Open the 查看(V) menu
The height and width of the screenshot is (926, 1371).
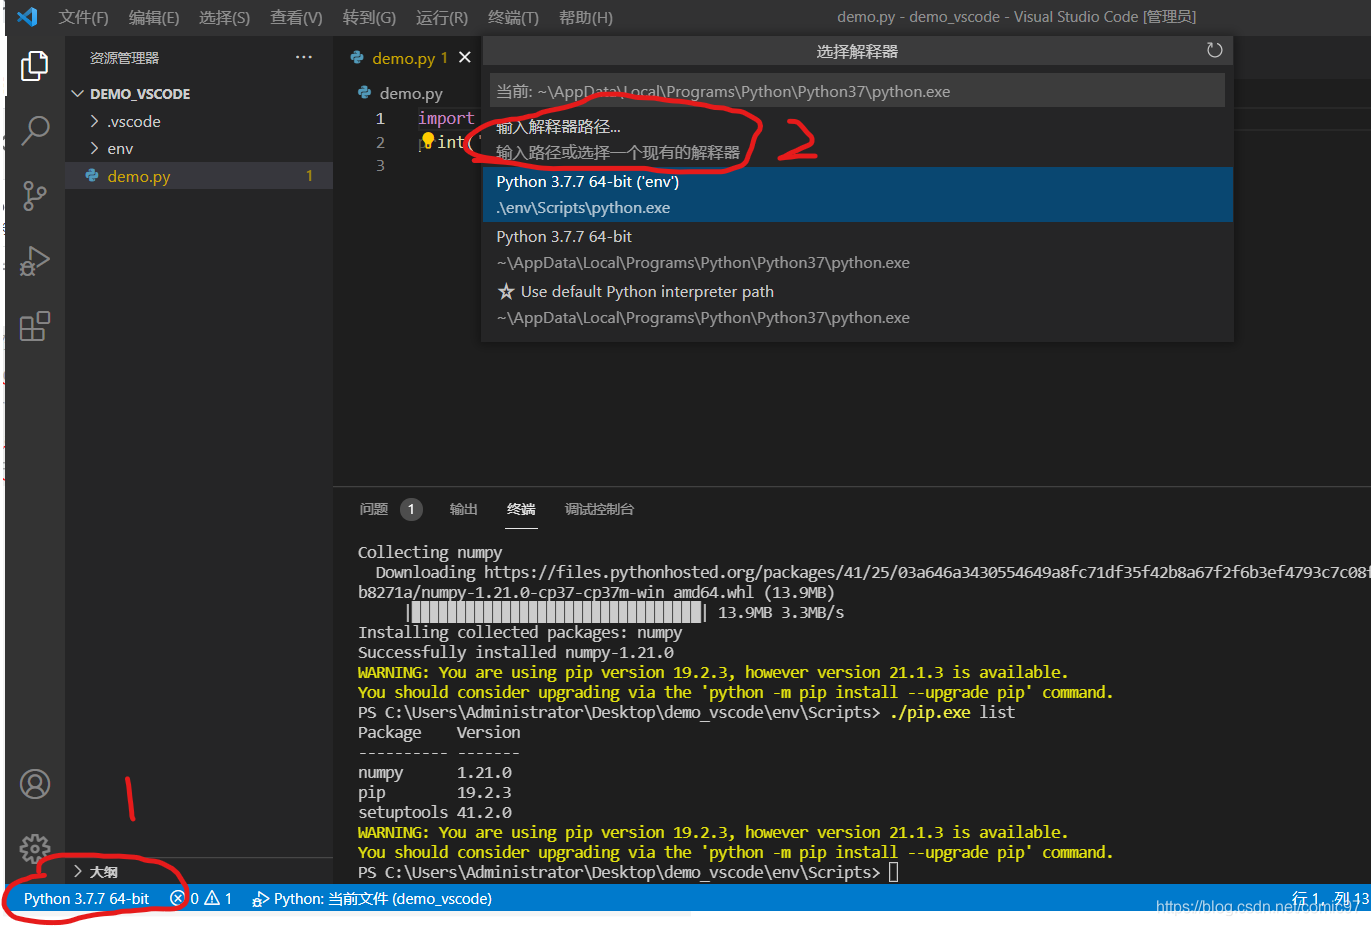[296, 18]
